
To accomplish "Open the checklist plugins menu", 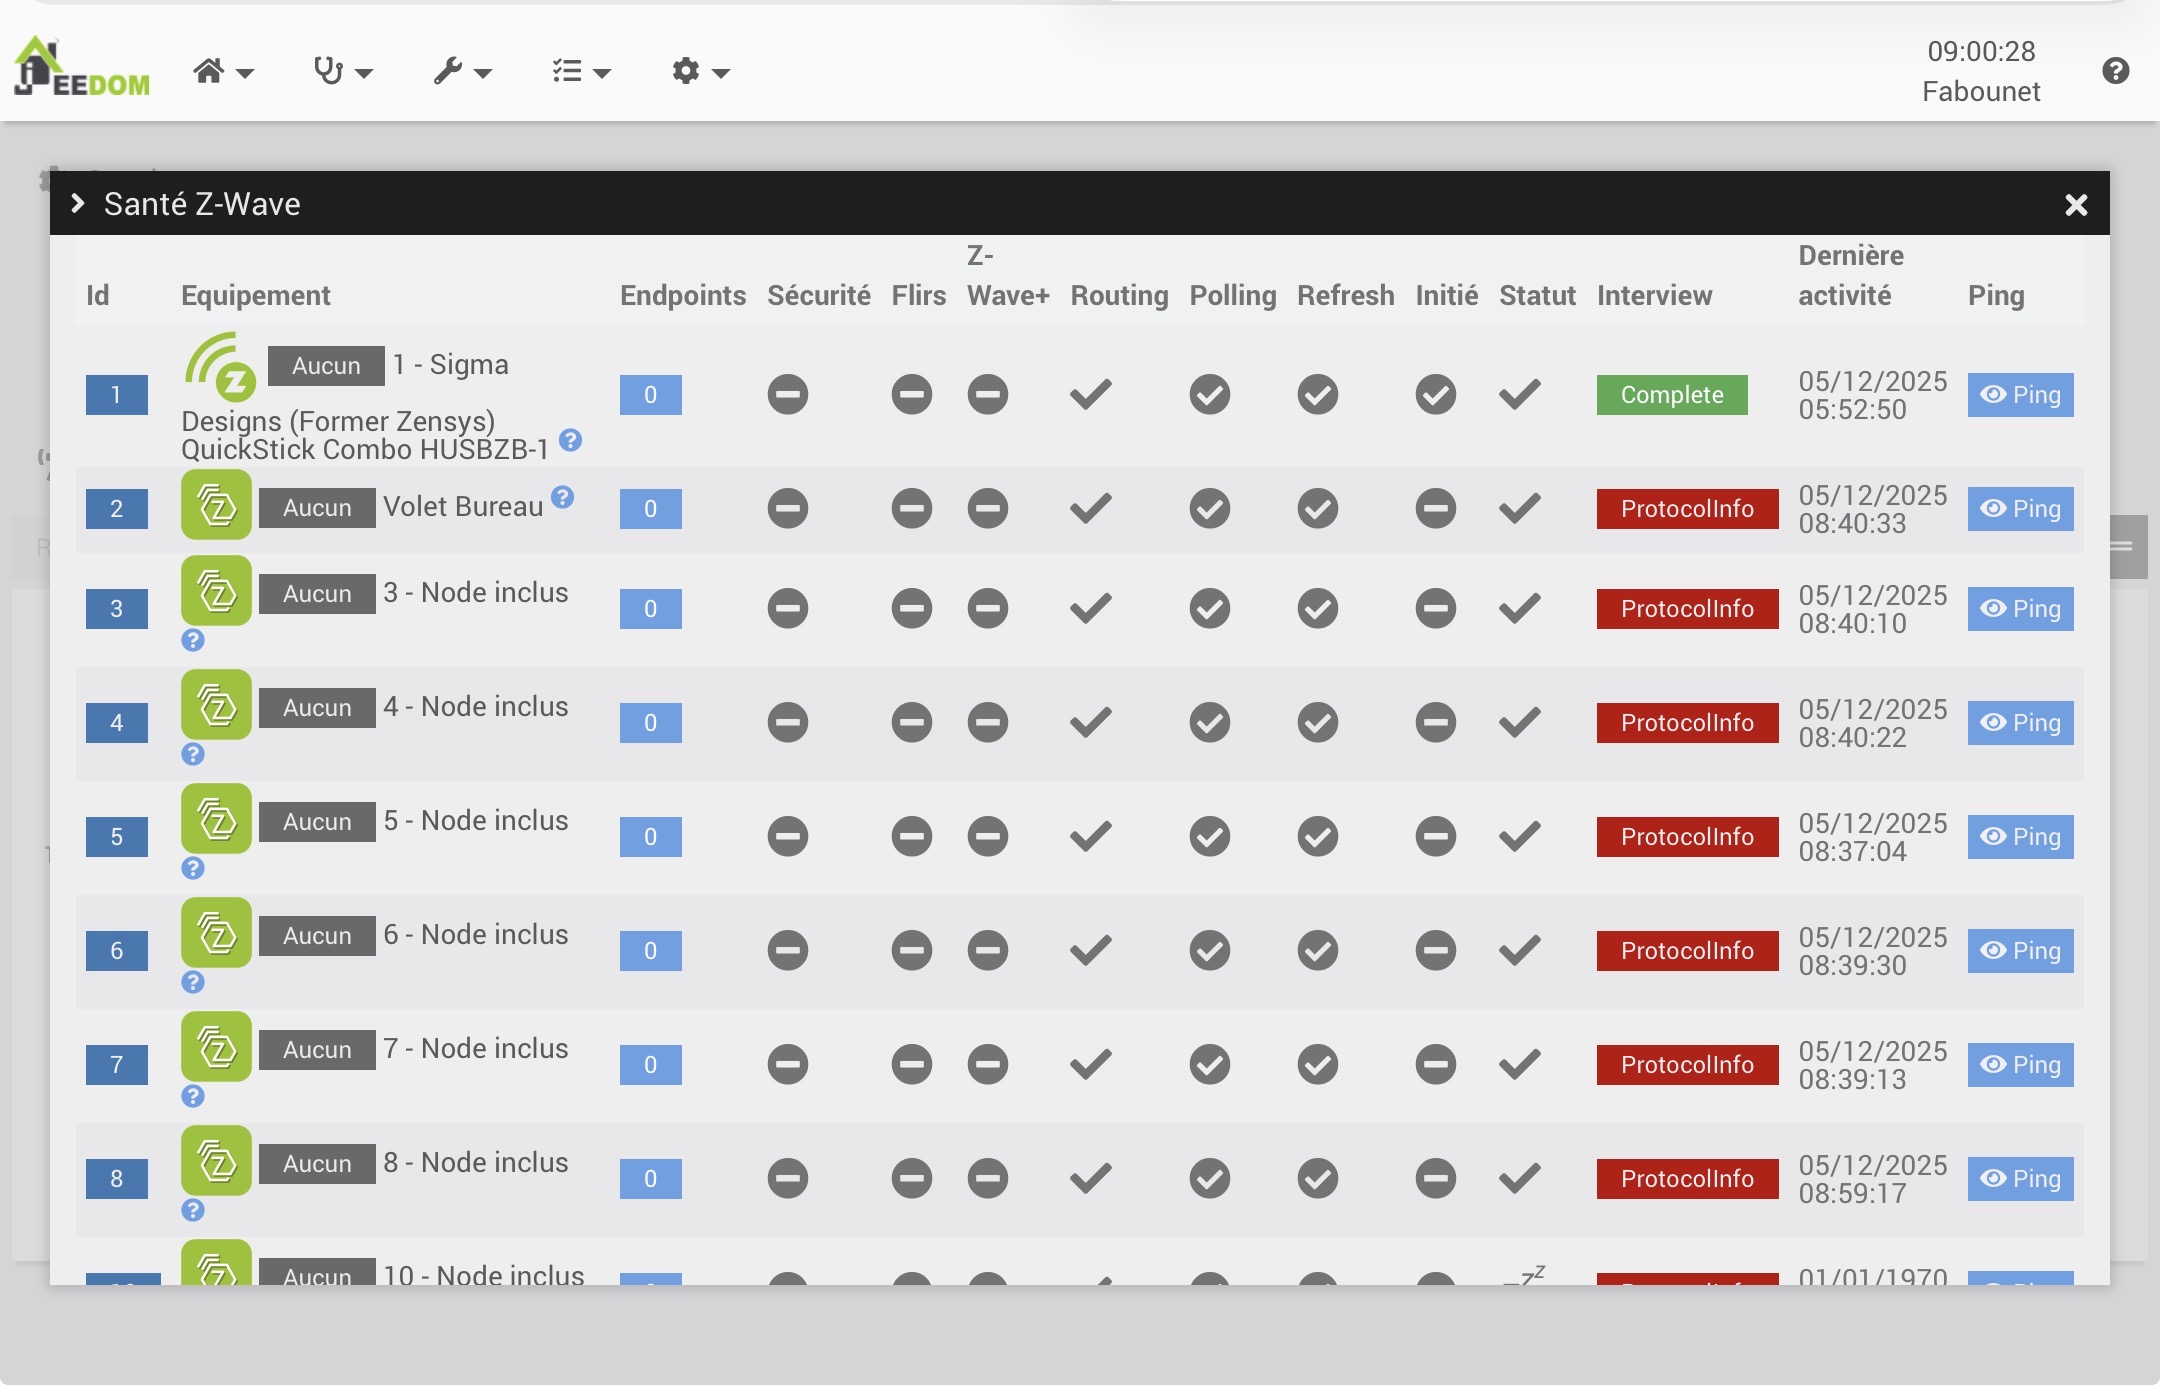I will [x=581, y=71].
